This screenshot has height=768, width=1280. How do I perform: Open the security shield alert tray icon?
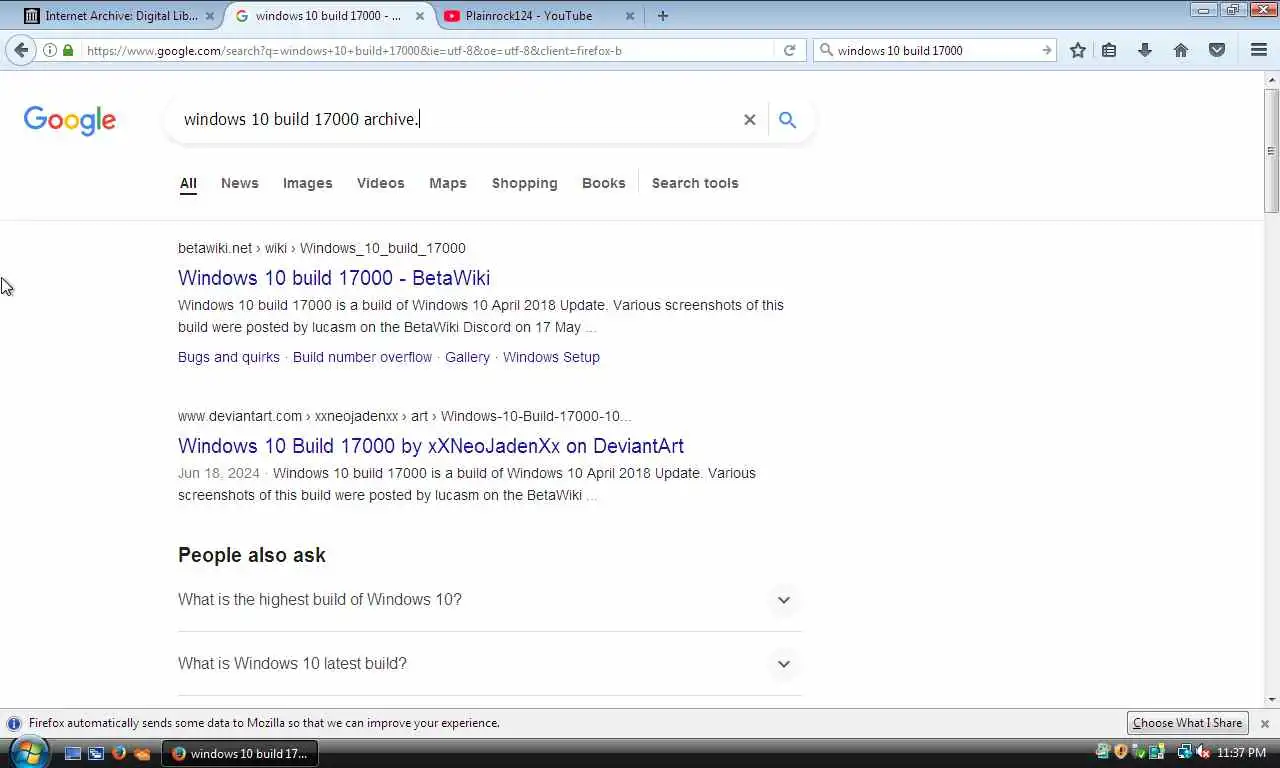1121,752
